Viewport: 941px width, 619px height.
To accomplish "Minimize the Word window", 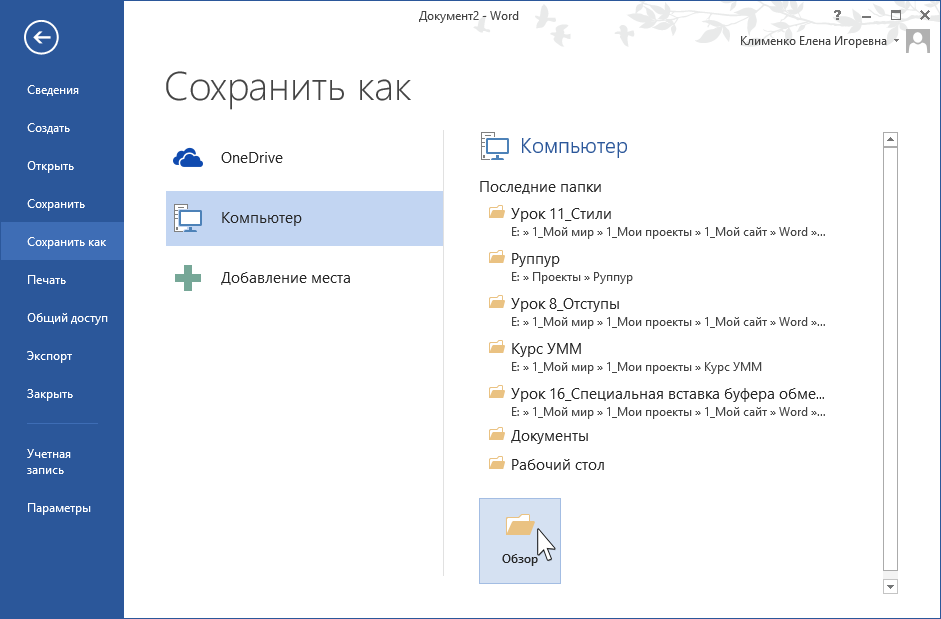I will (867, 16).
